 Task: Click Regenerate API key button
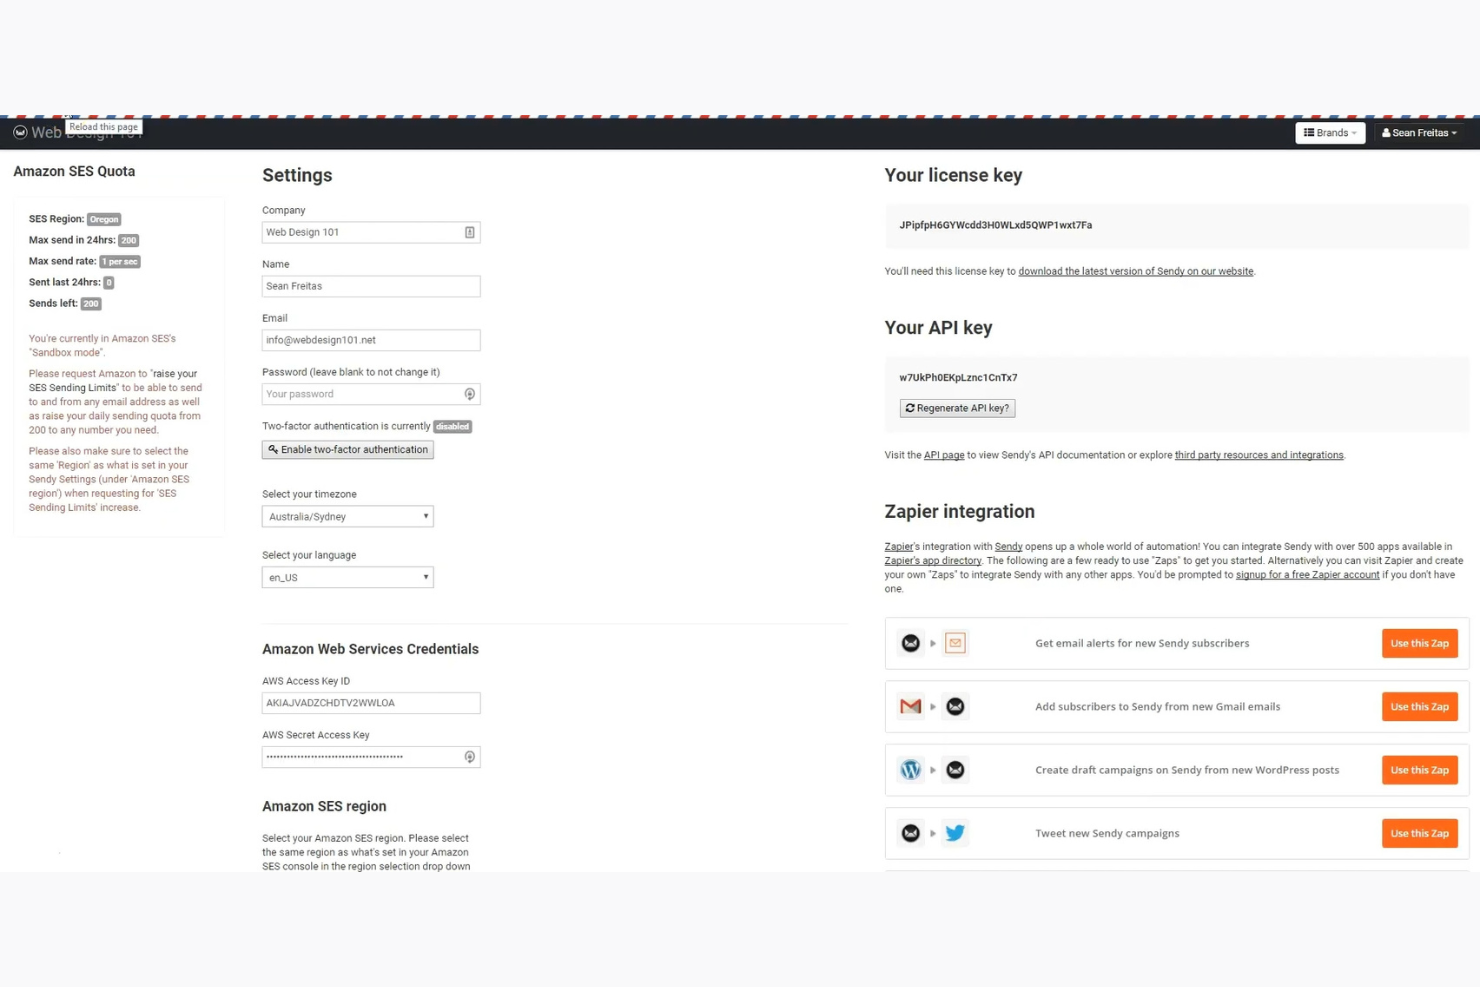coord(957,408)
